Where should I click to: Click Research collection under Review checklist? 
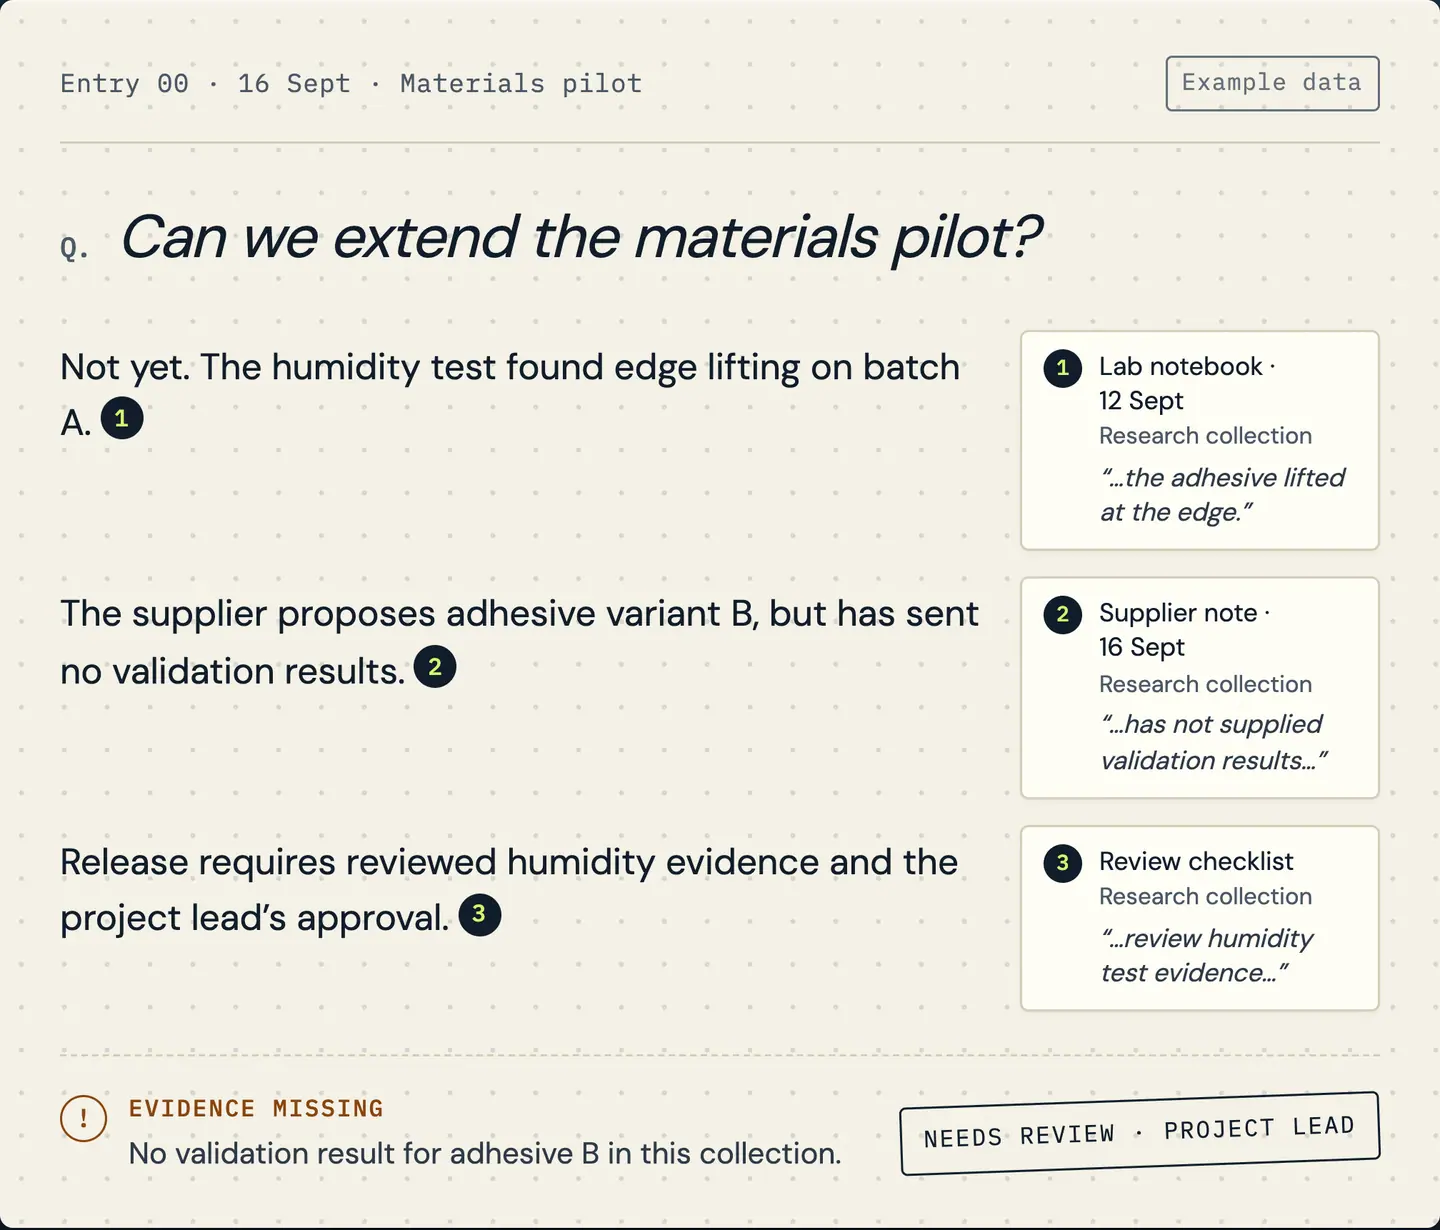pos(1205,897)
